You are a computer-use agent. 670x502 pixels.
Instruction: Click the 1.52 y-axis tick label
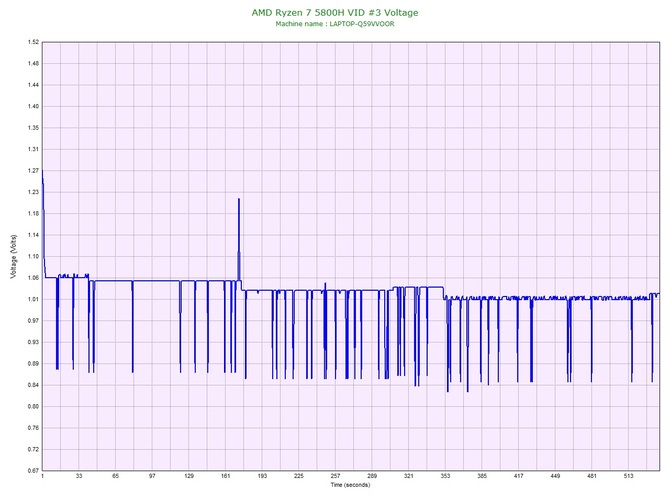pos(33,42)
